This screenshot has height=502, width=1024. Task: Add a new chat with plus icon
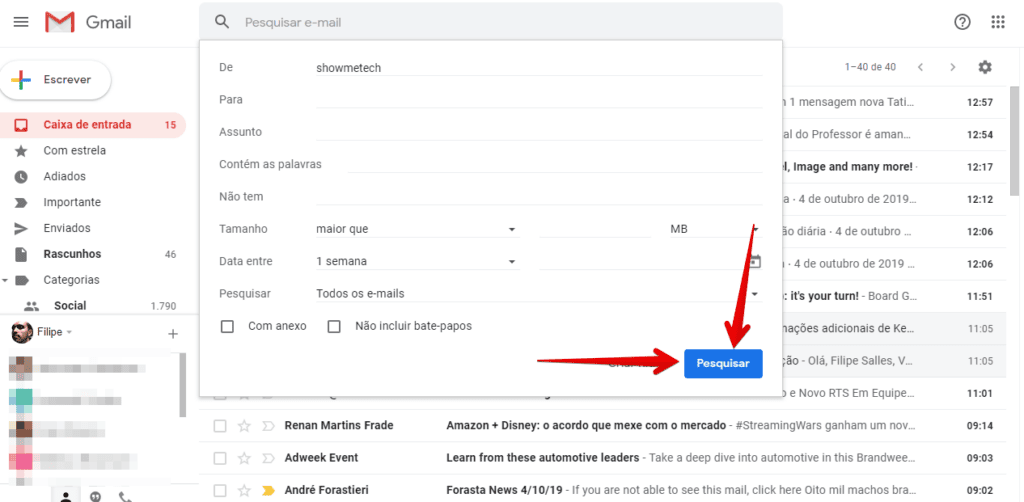click(173, 334)
